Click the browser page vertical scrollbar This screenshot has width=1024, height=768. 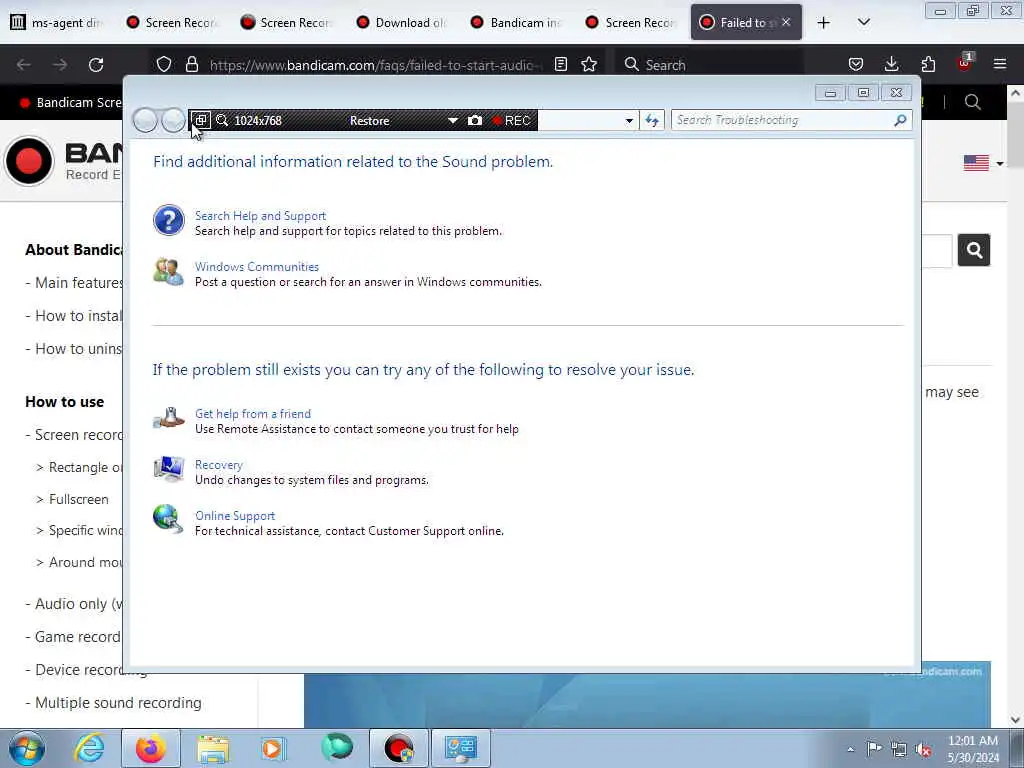(x=1016, y=405)
